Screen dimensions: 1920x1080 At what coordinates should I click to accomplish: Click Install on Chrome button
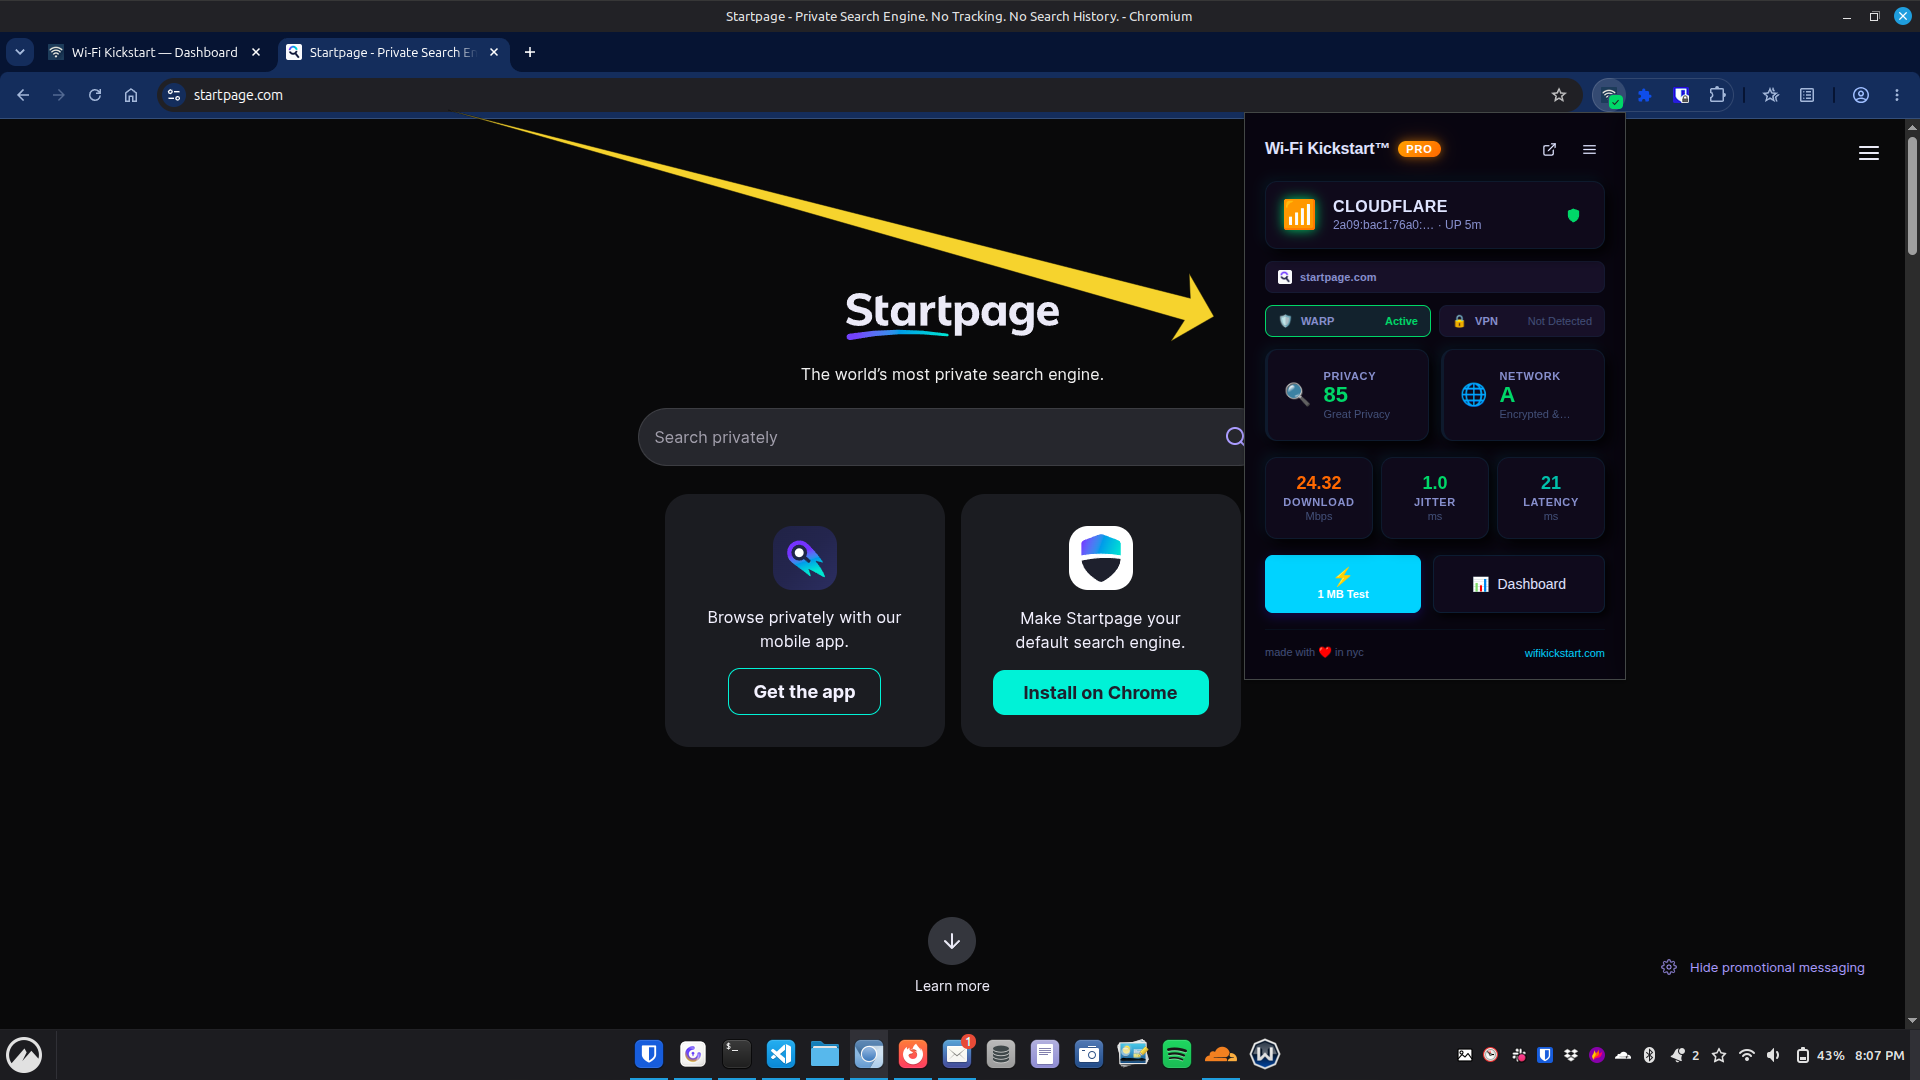point(1100,693)
